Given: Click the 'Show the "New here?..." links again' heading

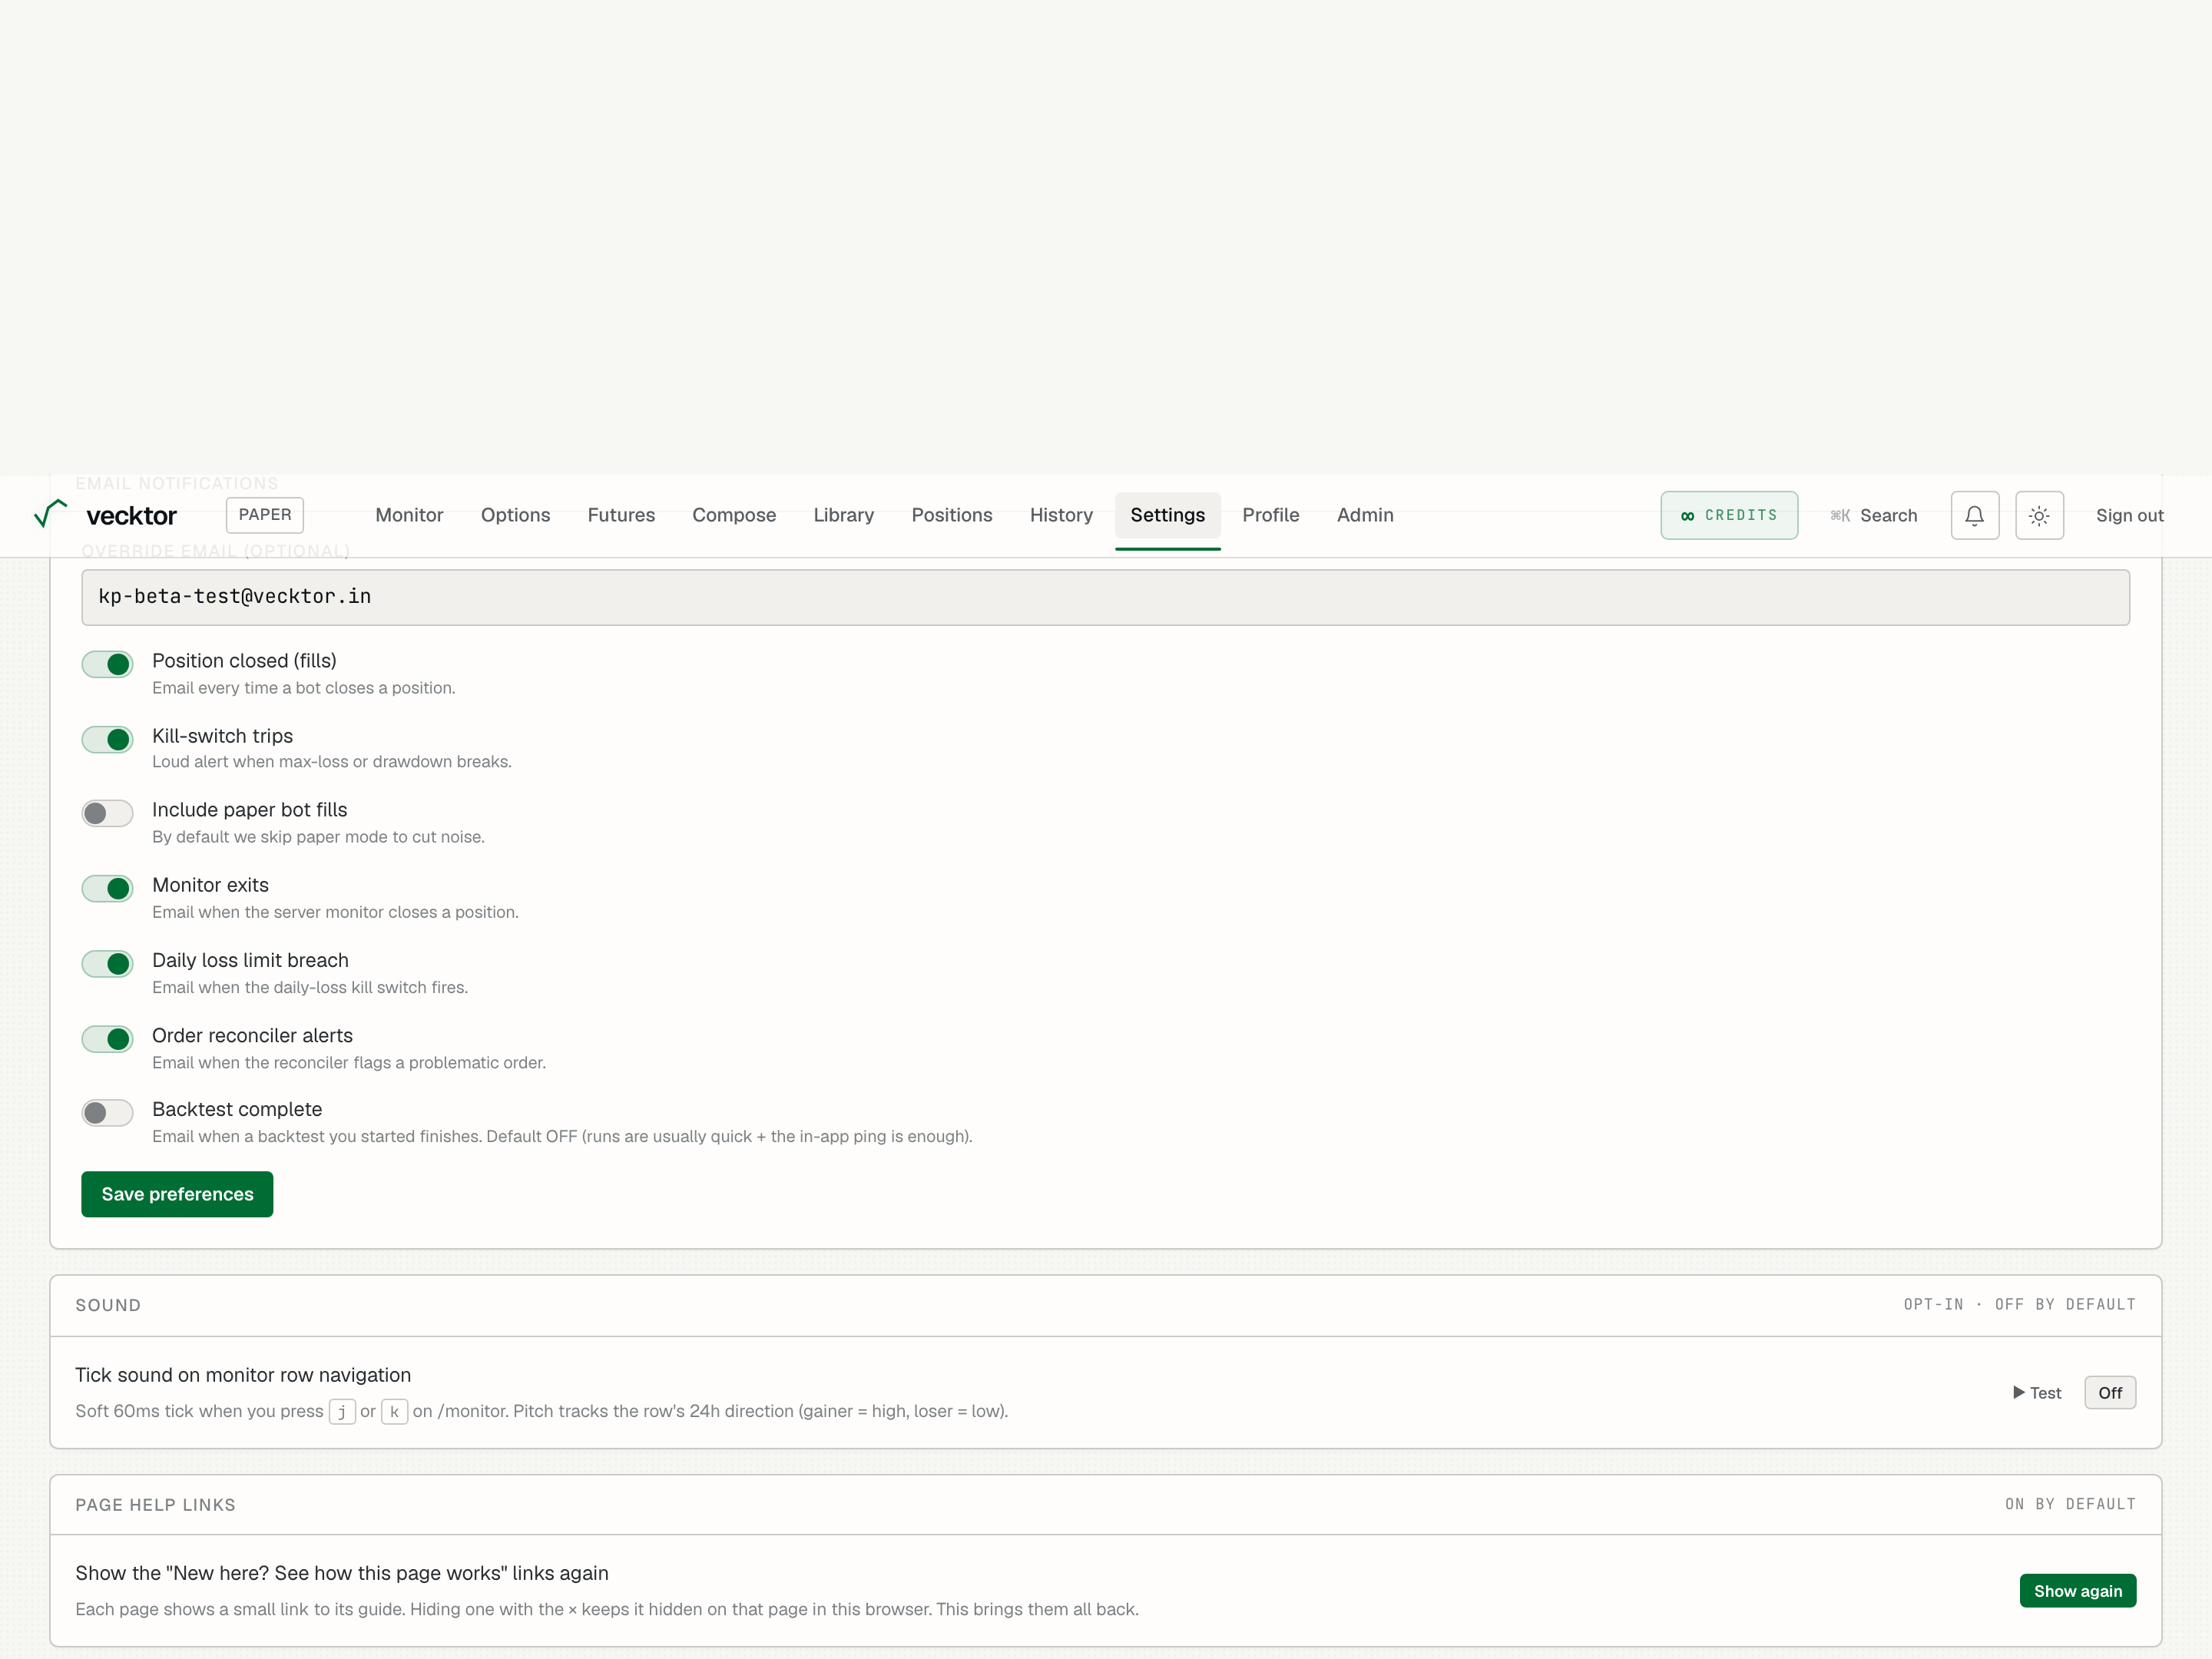Looking at the screenshot, I should pos(342,1573).
